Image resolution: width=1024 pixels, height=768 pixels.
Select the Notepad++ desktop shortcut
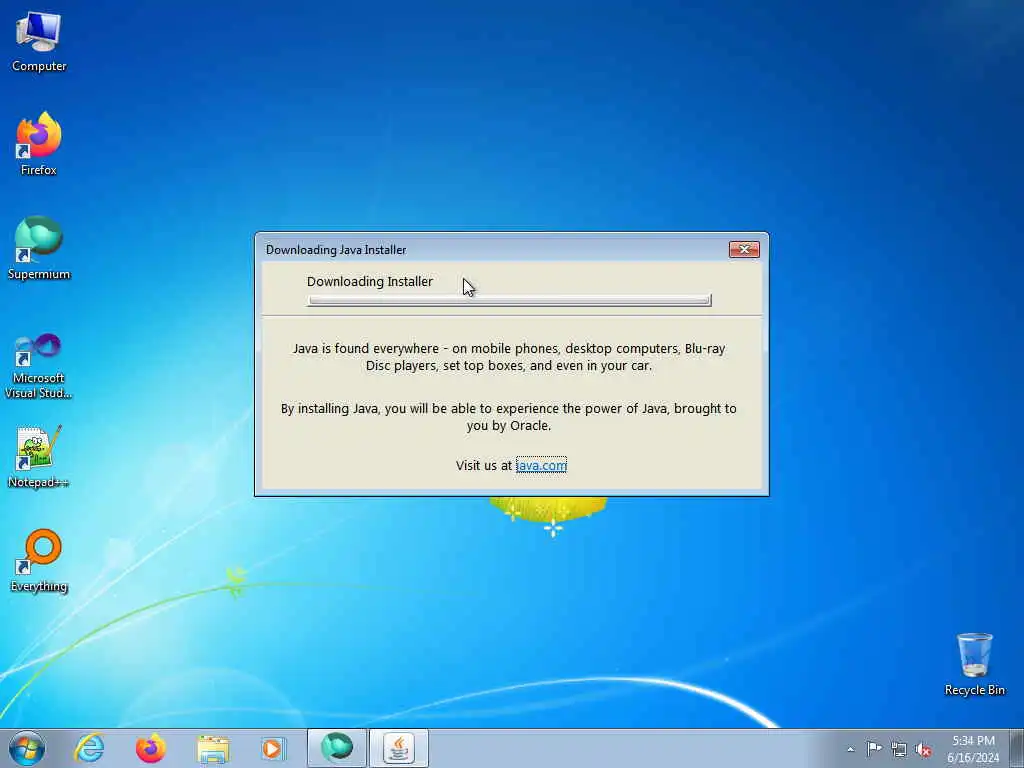point(39,457)
